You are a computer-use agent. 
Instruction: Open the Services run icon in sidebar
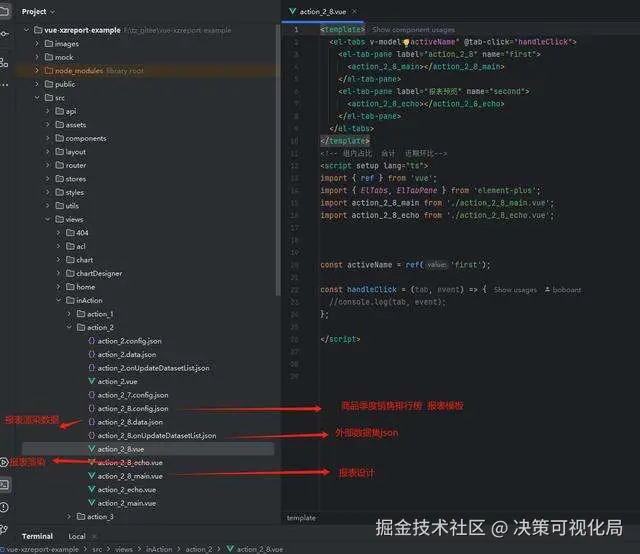[4, 462]
